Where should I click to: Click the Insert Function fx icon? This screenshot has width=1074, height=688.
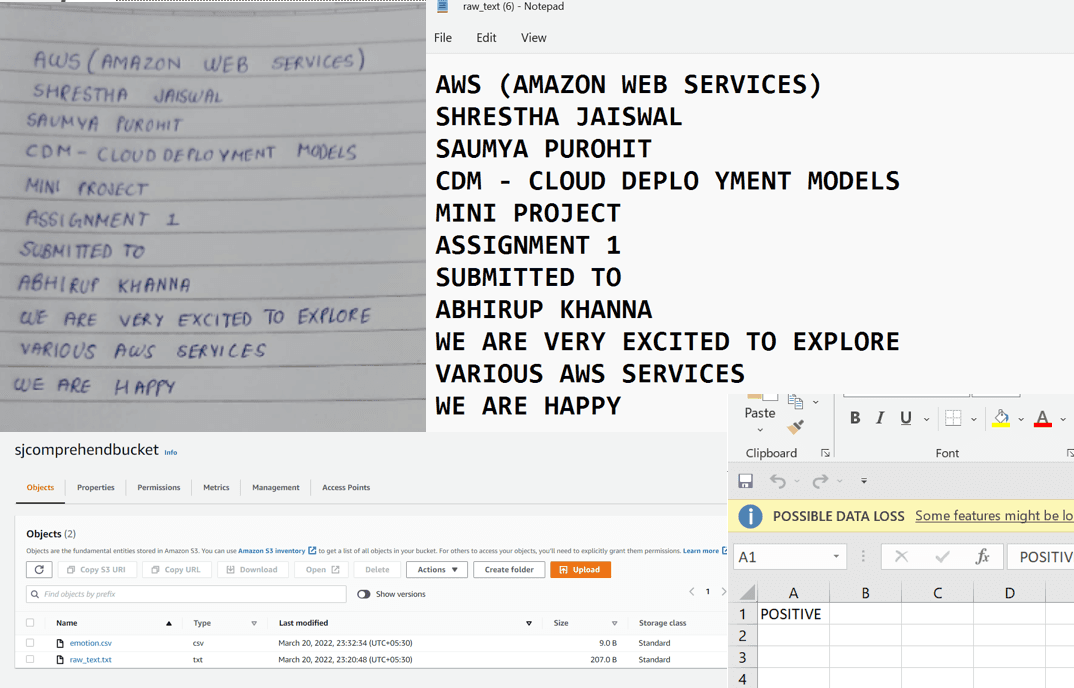[x=984, y=556]
